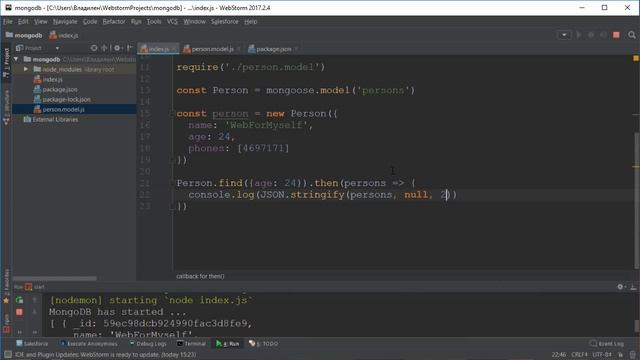The width and height of the screenshot is (640, 360).
Task: Click the Run play icon in toolbar
Action: point(579,35)
